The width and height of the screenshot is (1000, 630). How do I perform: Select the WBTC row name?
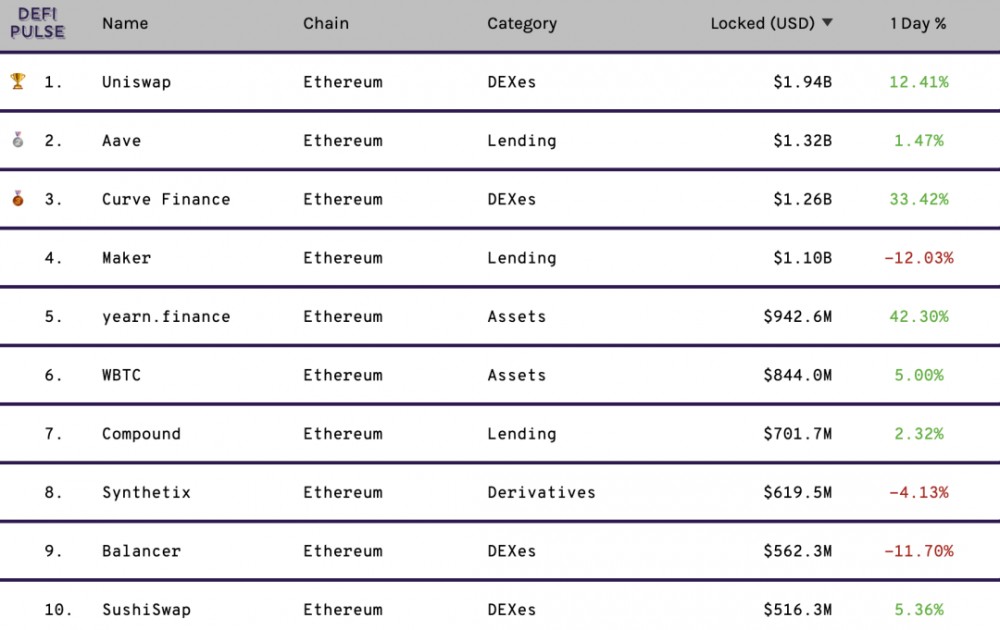tap(121, 375)
